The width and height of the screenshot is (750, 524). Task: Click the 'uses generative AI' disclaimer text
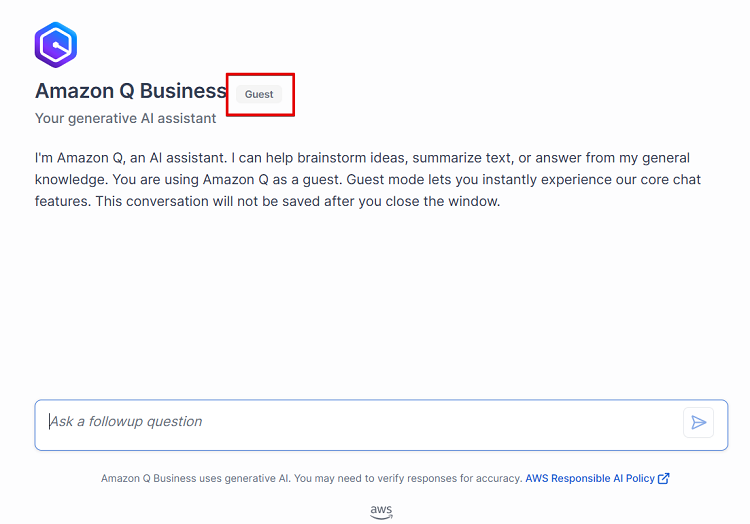tap(244, 478)
